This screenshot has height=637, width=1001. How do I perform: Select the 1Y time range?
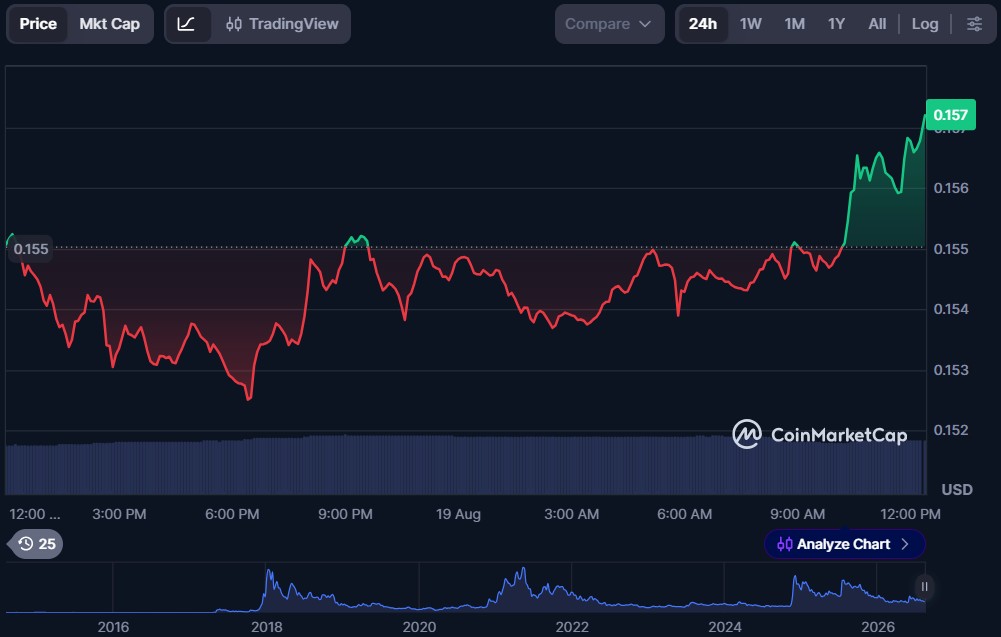(x=836, y=24)
